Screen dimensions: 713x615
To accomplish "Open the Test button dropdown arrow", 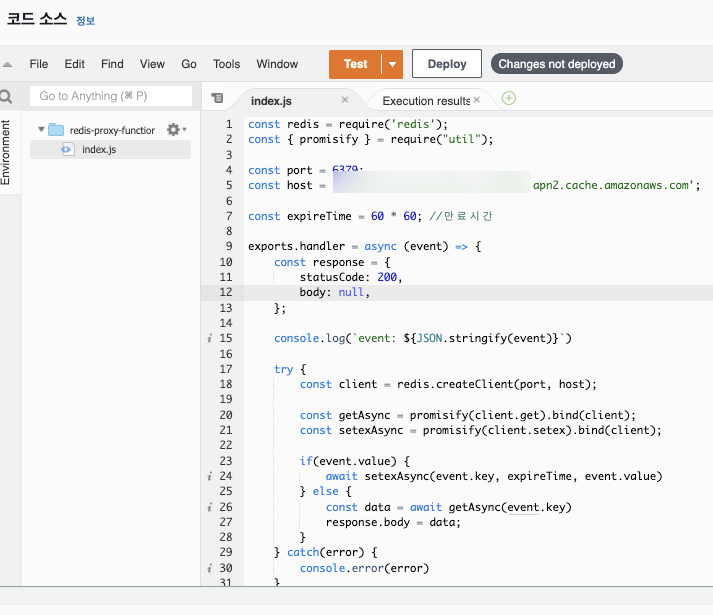I will pyautogui.click(x=393, y=64).
